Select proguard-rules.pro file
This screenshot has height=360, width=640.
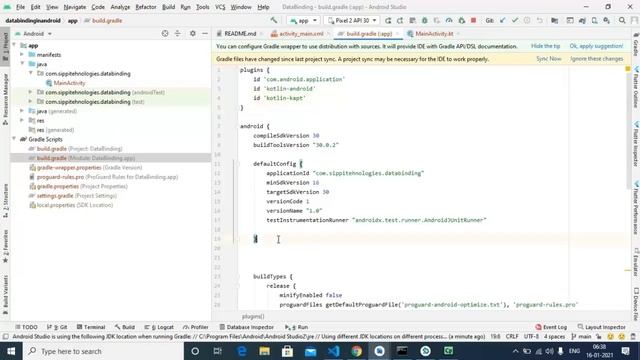(x=103, y=177)
